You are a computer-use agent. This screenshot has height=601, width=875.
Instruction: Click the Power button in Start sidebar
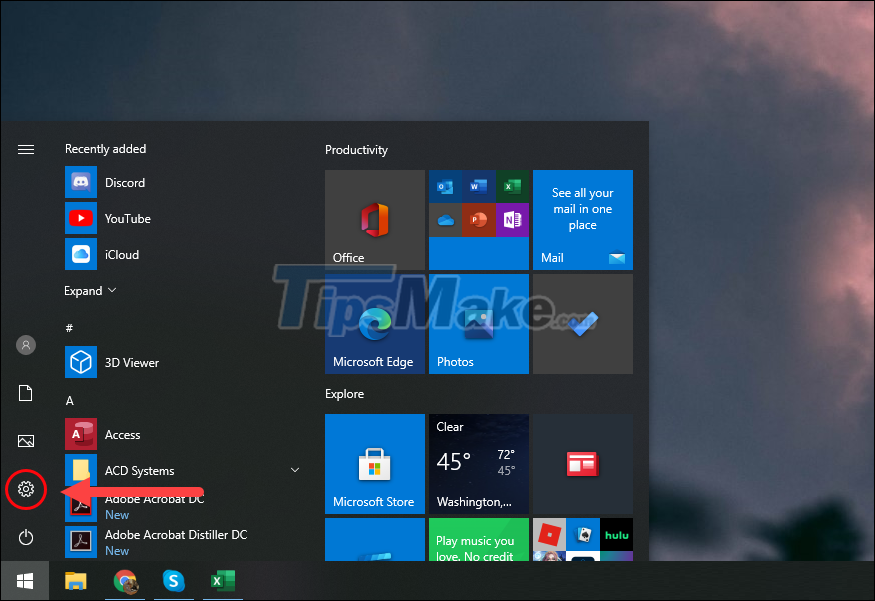(x=26, y=537)
